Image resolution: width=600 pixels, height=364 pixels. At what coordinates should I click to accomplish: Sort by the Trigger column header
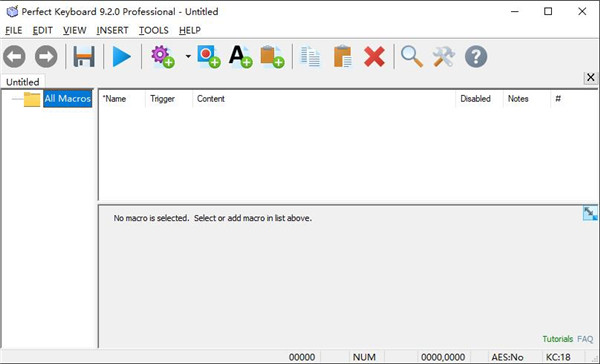pyautogui.click(x=169, y=99)
